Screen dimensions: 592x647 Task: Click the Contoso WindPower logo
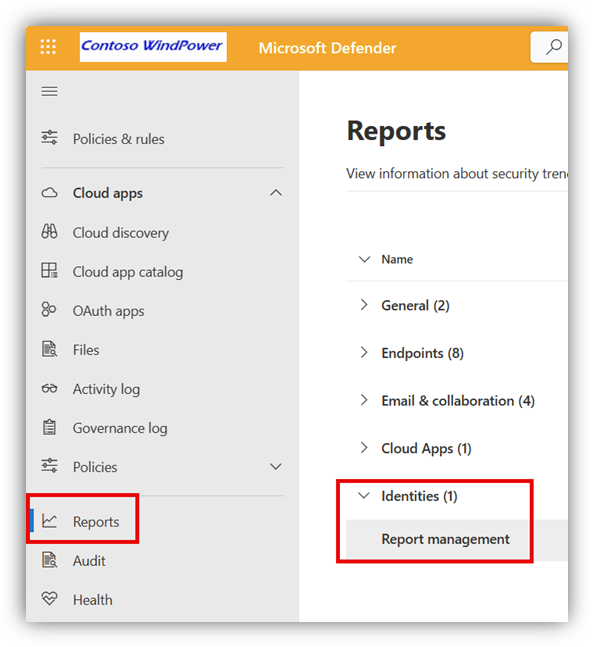coord(153,47)
